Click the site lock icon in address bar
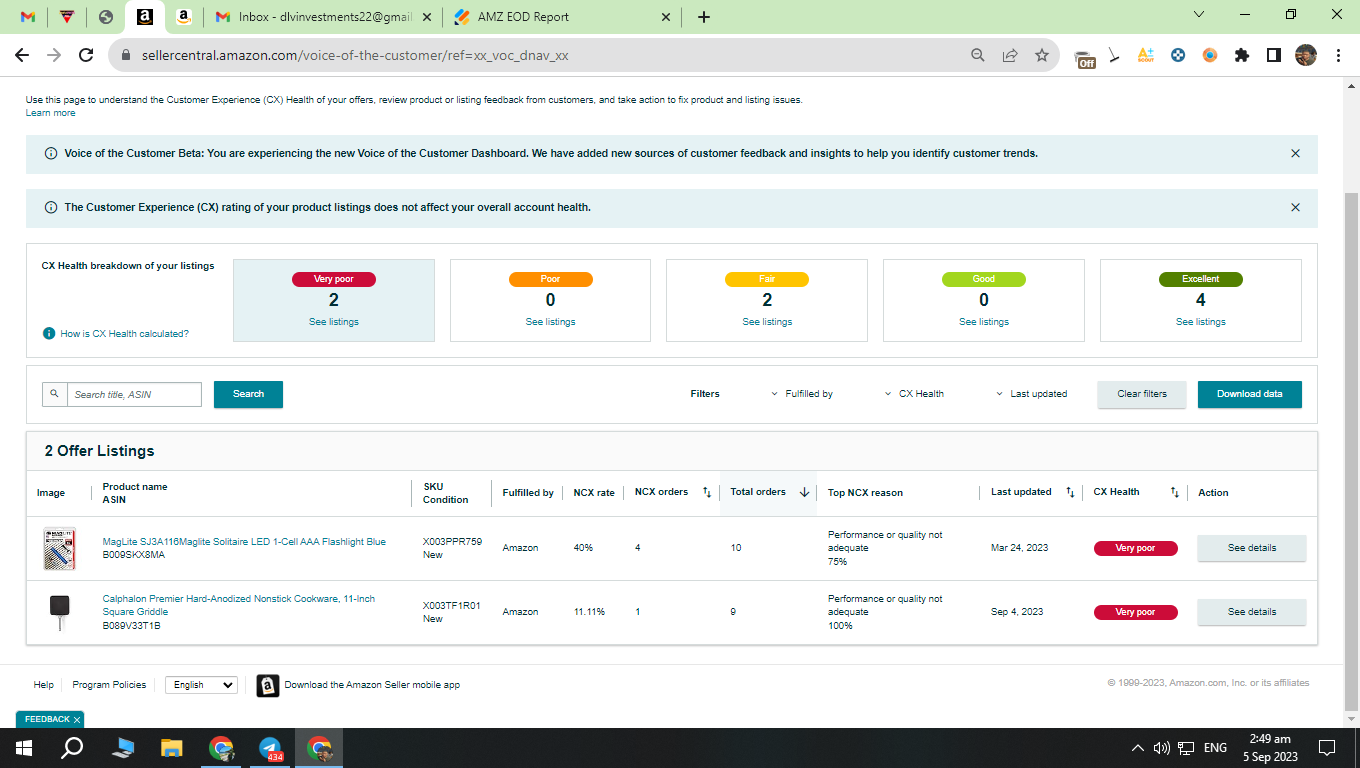Screen dimensions: 1360x768 coord(126,56)
